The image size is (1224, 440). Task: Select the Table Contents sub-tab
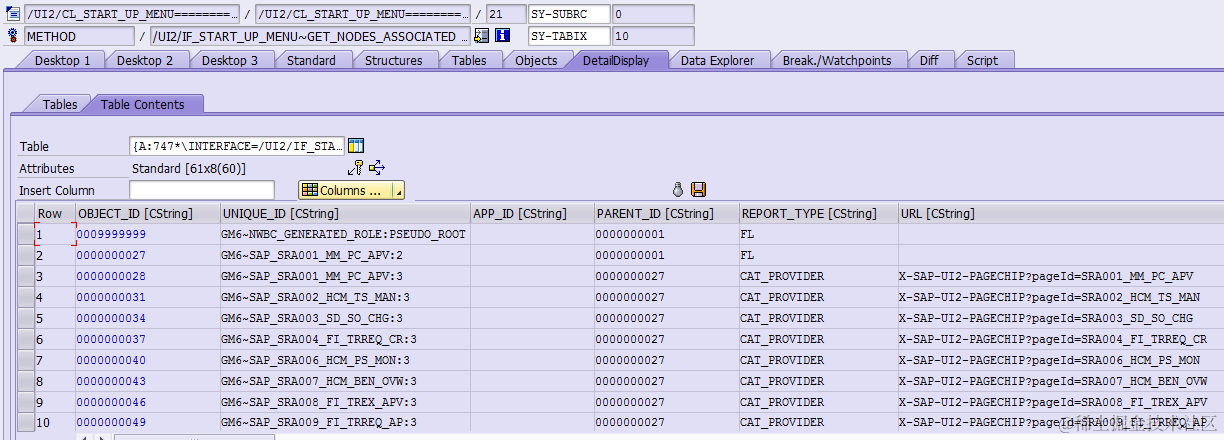click(143, 104)
